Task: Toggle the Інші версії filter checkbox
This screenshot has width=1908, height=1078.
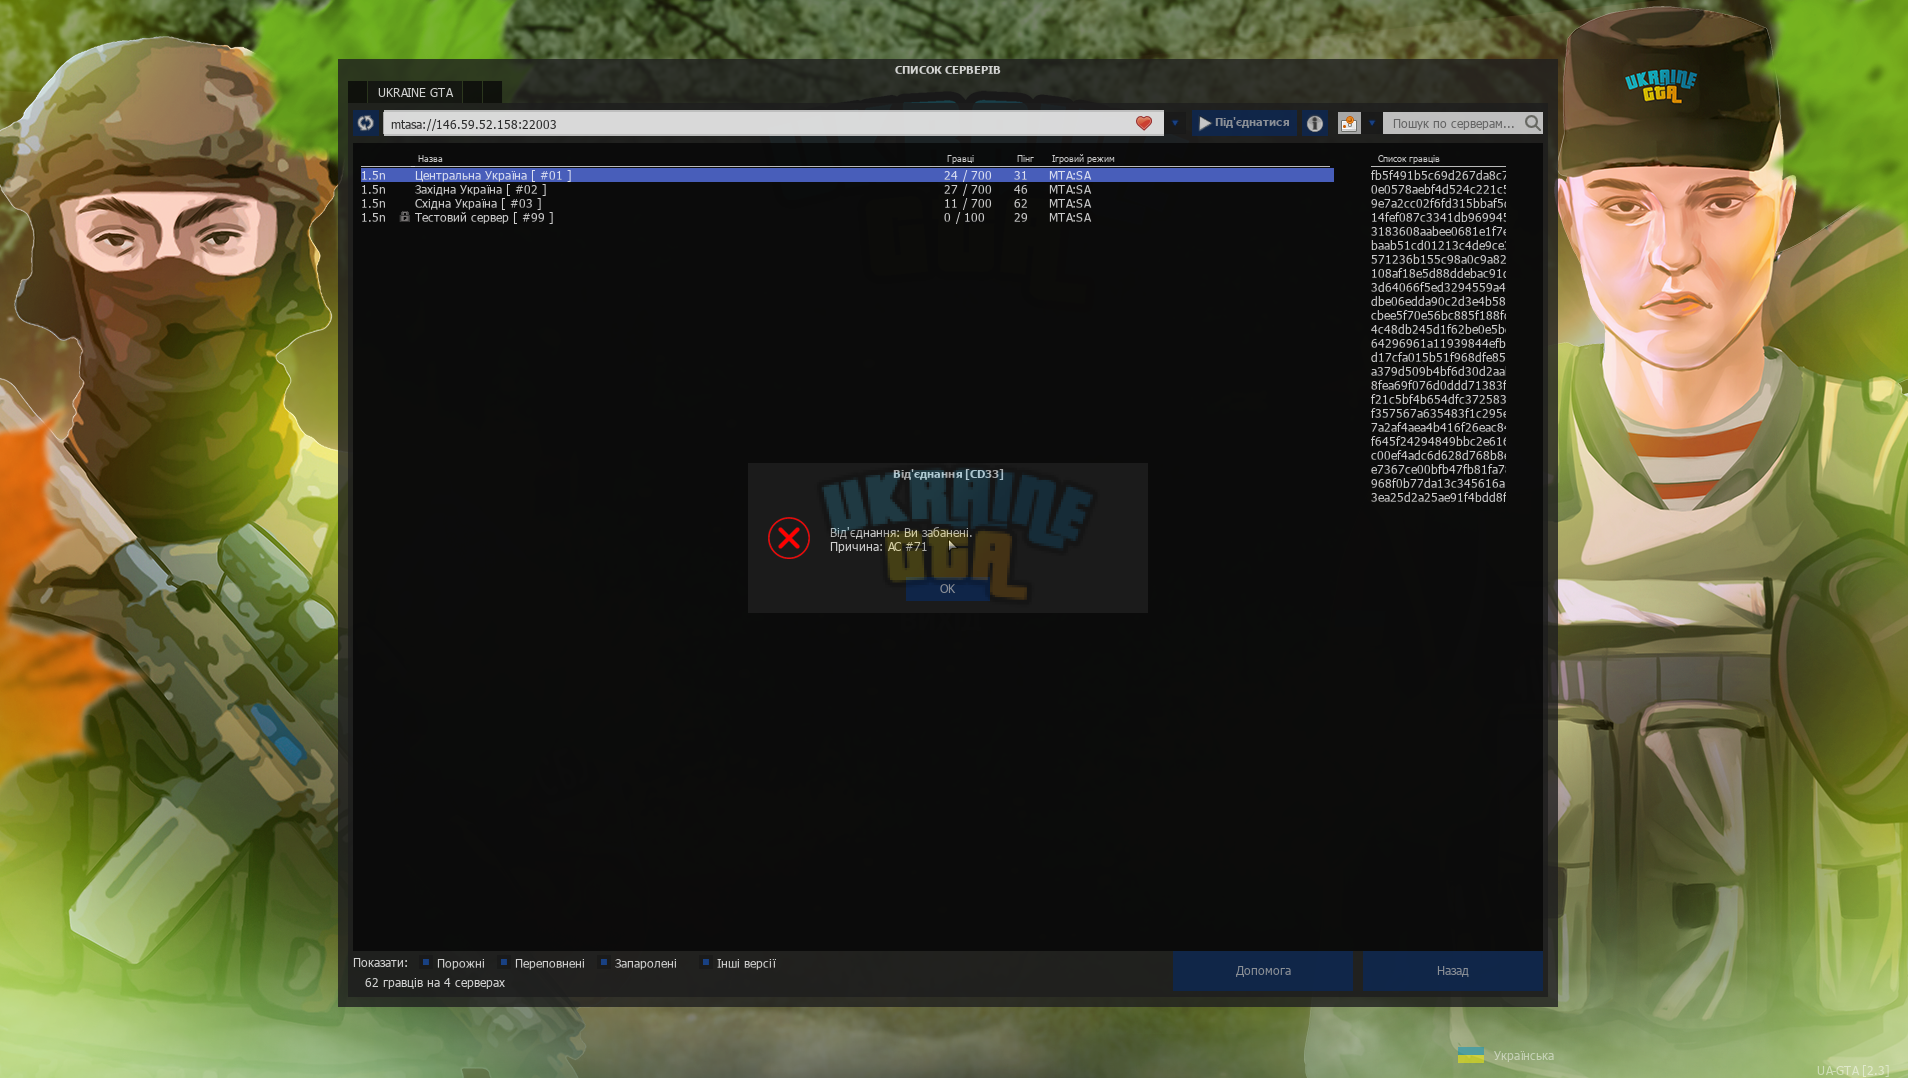Action: 706,963
